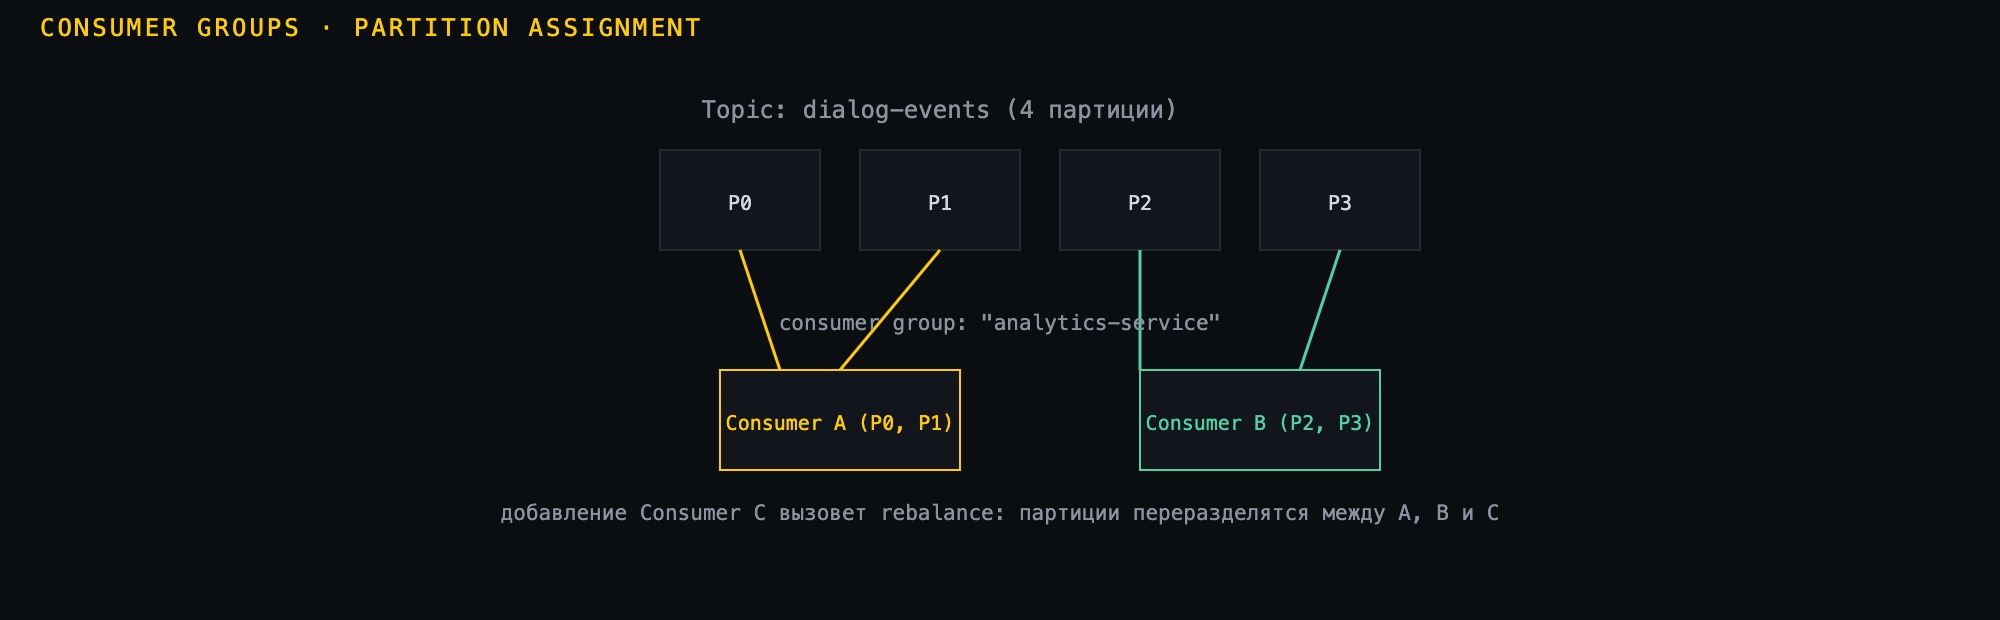Click the consumer group analytics-service label
Viewport: 2000px width, 620px height.
[x=1000, y=323]
